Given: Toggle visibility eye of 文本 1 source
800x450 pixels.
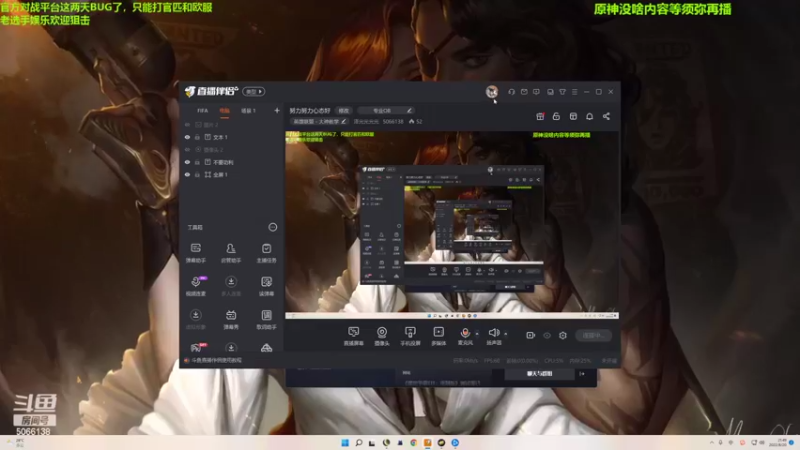Looking at the screenshot, I should (187, 137).
